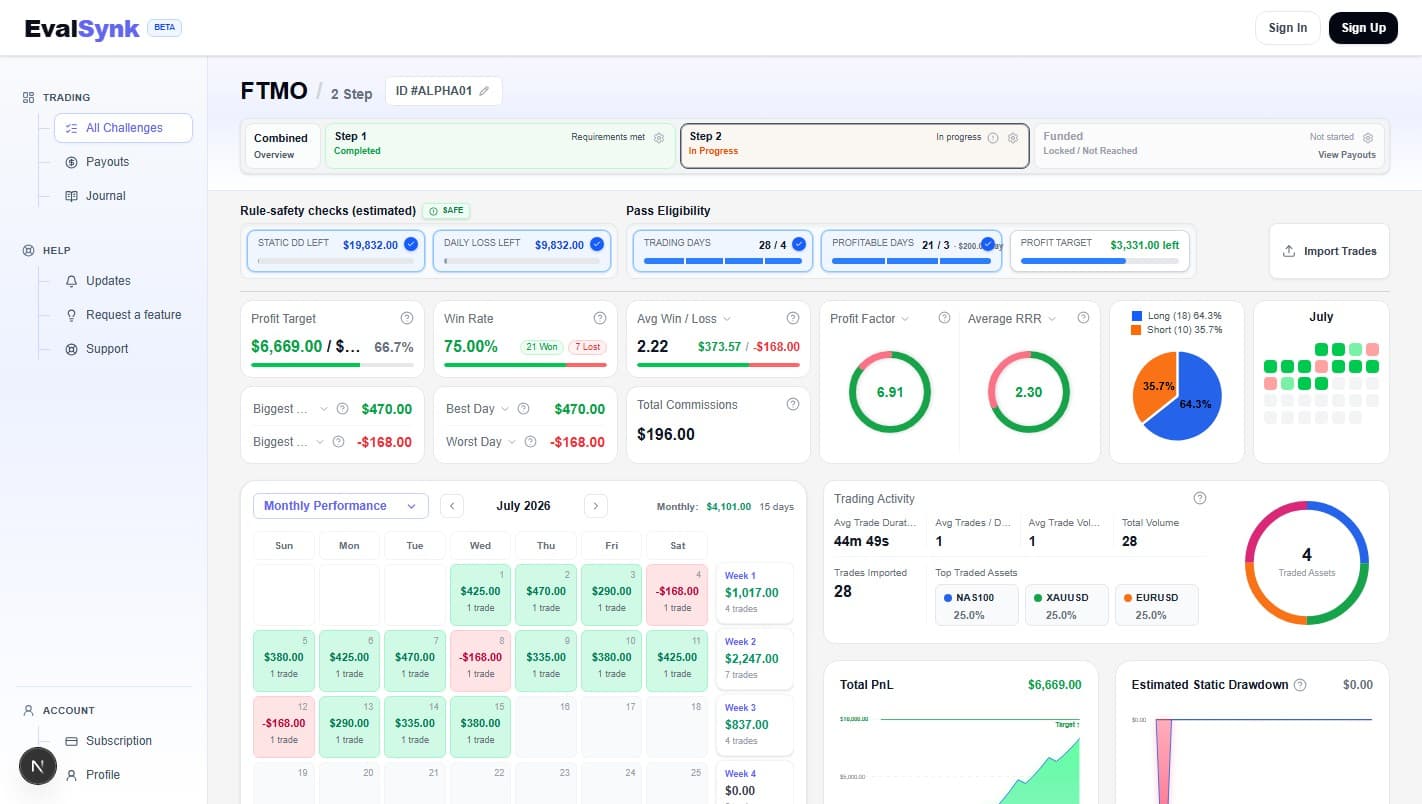1422x804 pixels.
Task: Click Import Trades button
Action: [1329, 251]
